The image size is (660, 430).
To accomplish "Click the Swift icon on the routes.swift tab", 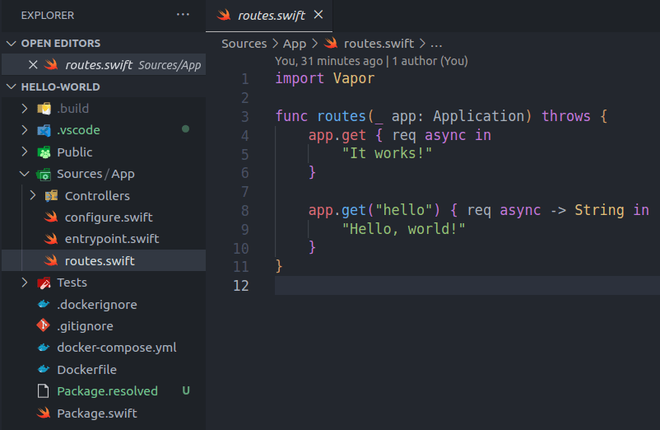I will pos(224,15).
